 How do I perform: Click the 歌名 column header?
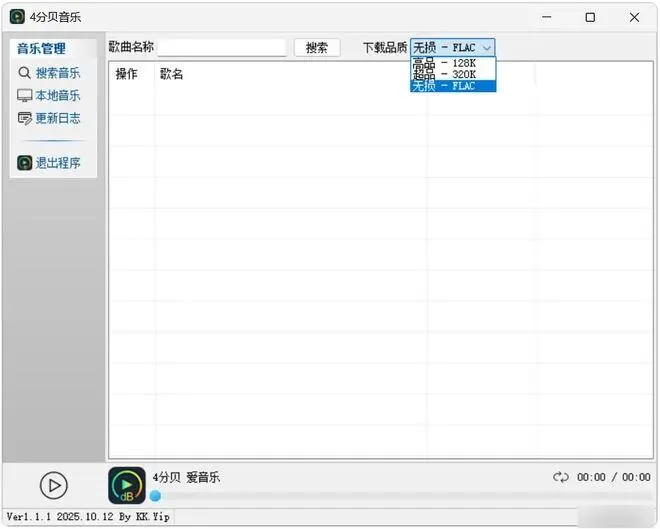click(x=171, y=74)
